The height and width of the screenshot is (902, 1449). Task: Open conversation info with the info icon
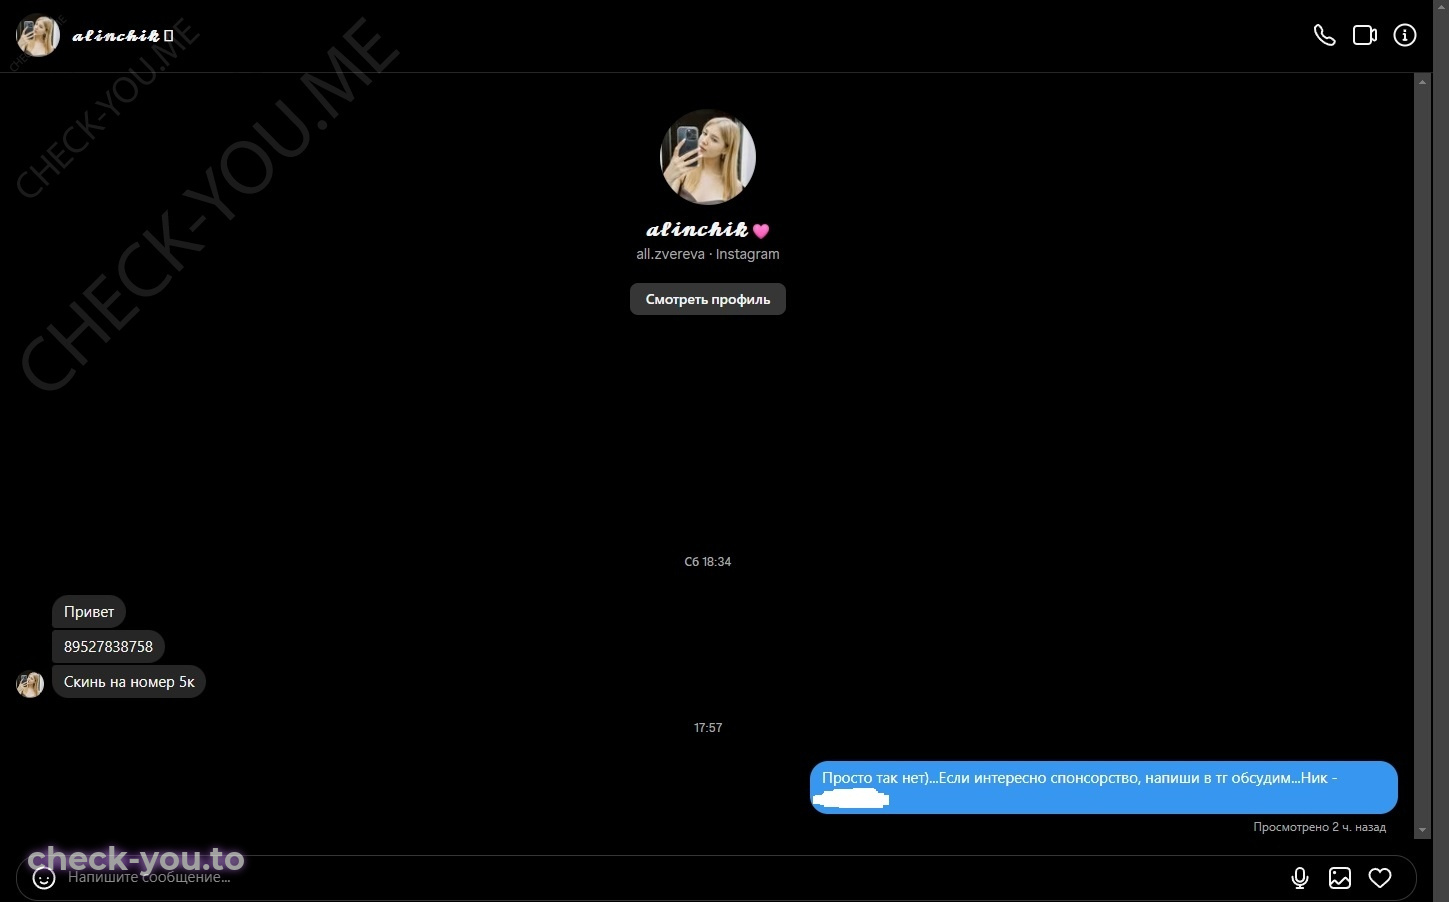pos(1405,36)
